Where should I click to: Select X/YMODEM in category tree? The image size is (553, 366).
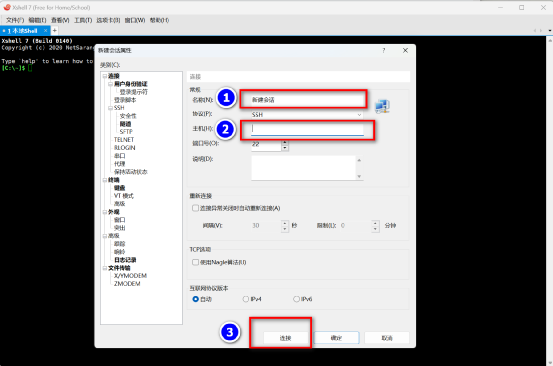point(130,276)
